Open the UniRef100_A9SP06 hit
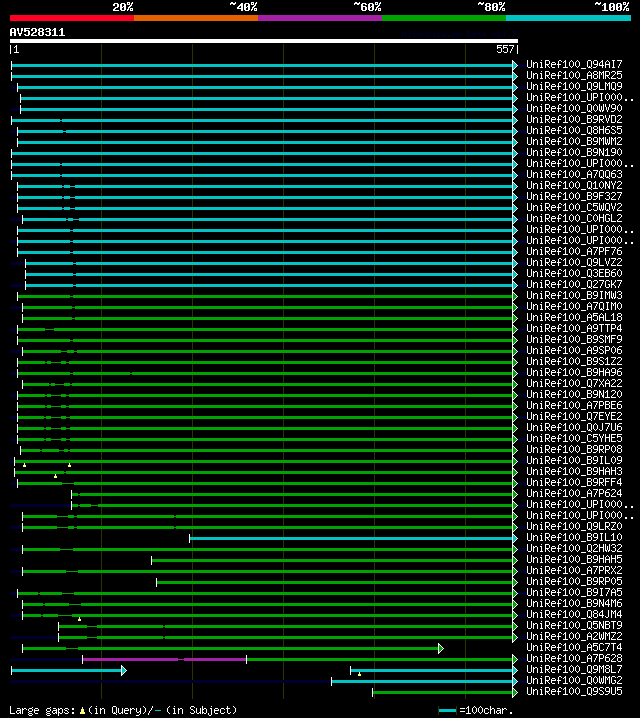 point(574,350)
